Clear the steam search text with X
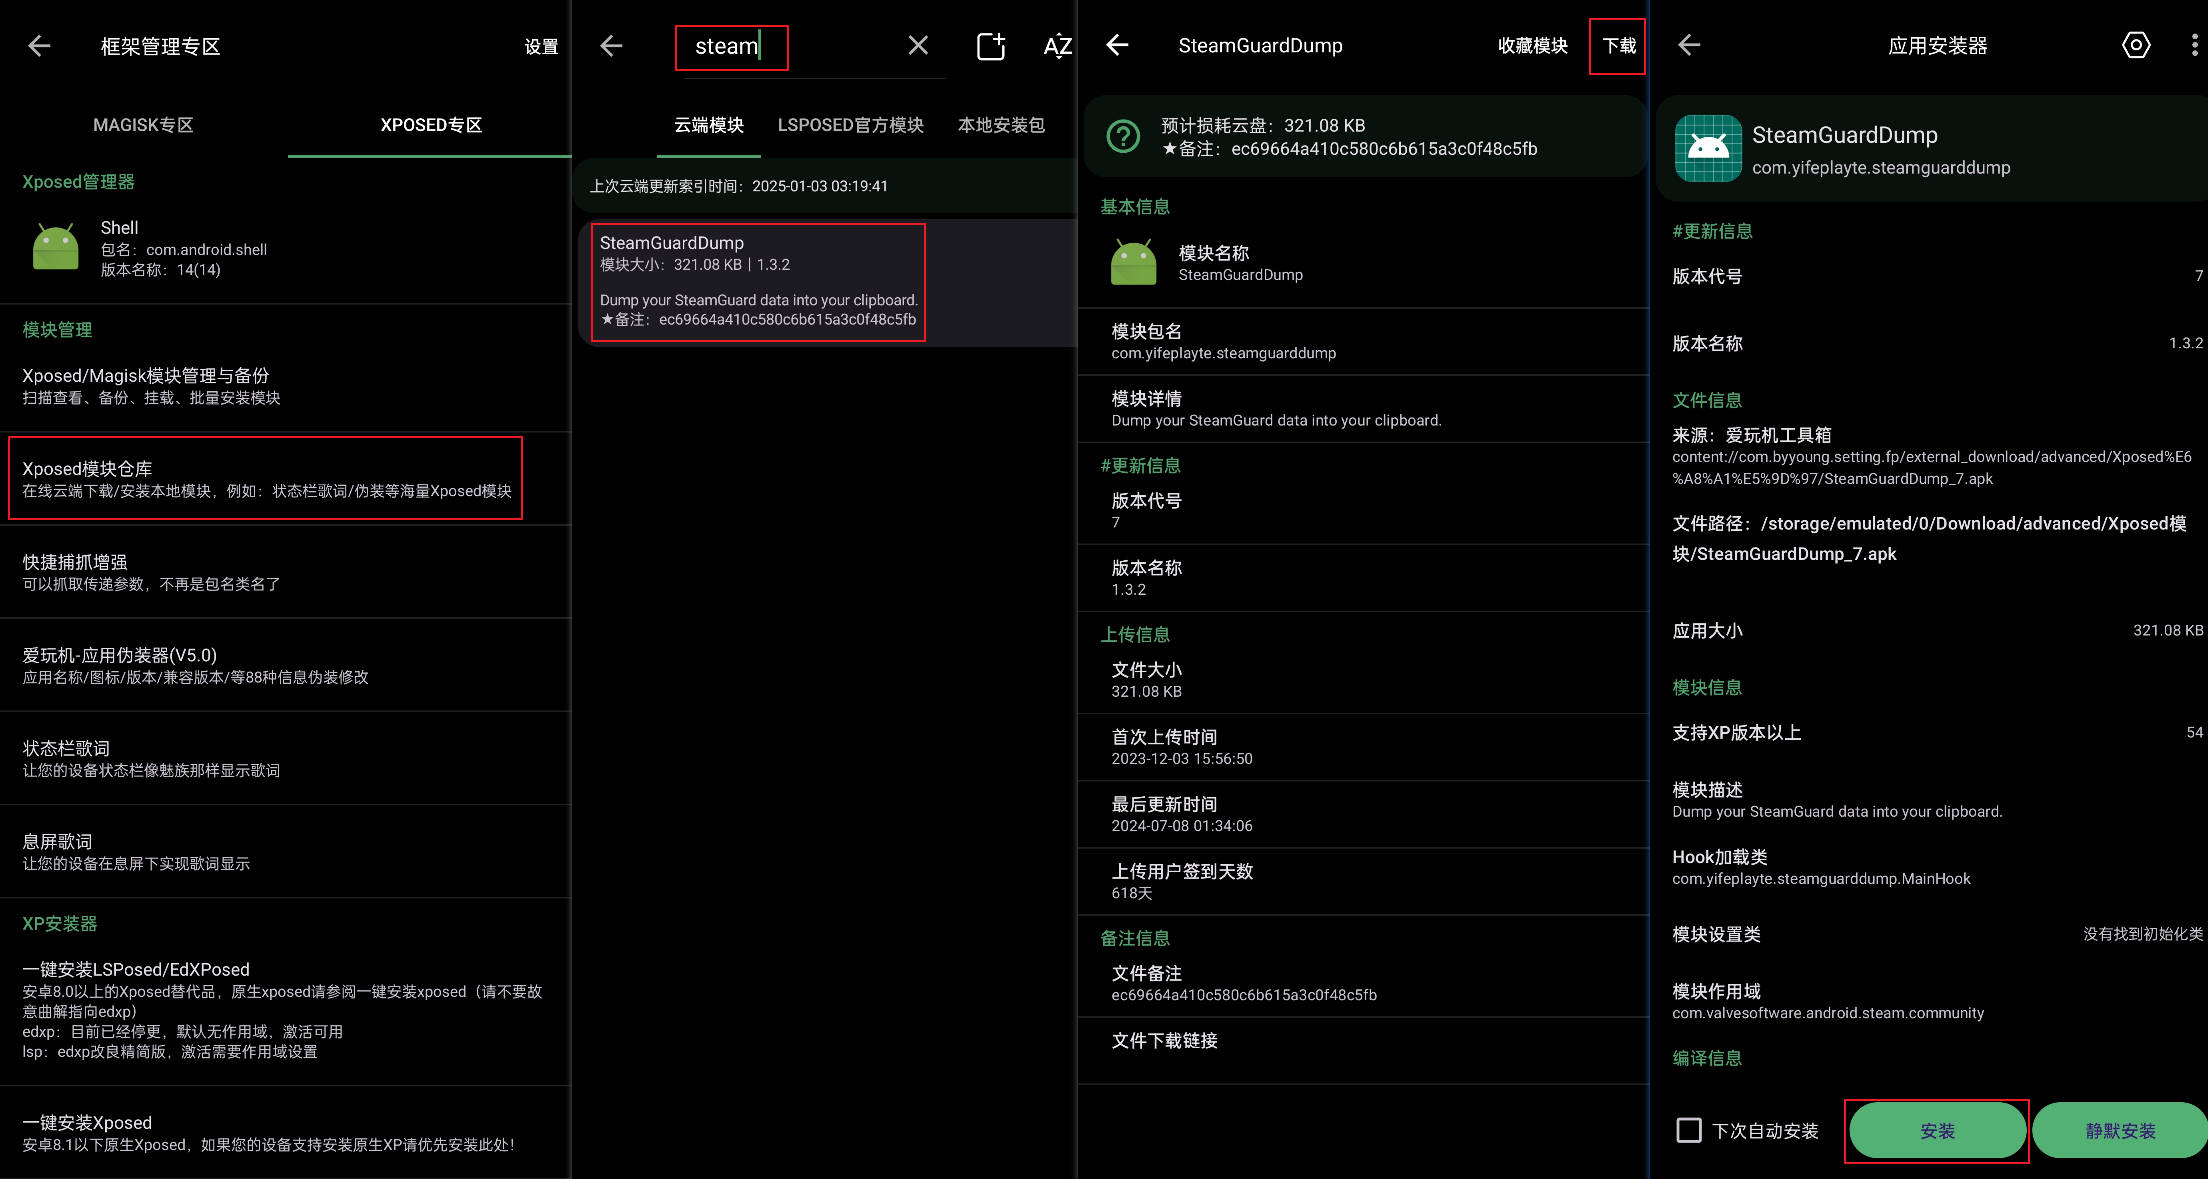2208x1179 pixels. tap(918, 46)
